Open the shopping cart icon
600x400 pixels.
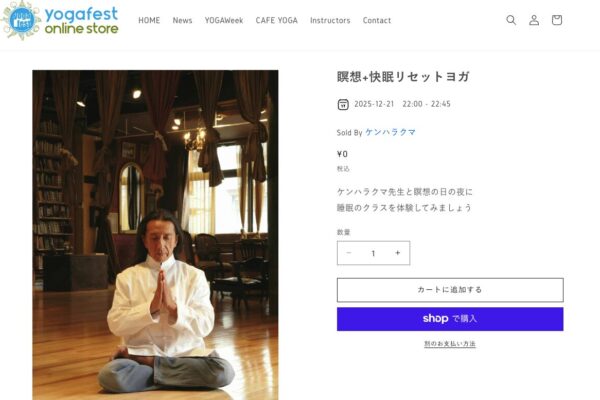point(557,20)
